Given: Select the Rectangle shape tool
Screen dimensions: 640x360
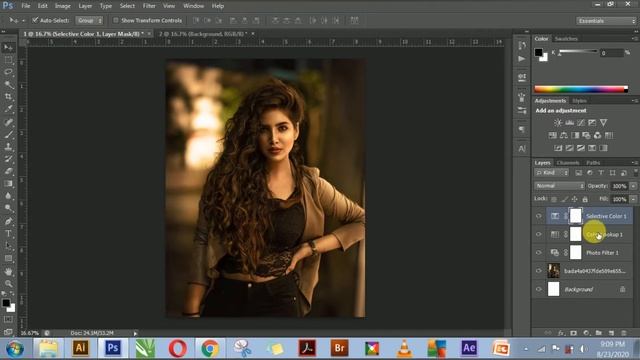Looking at the screenshot, I should 8,258.
